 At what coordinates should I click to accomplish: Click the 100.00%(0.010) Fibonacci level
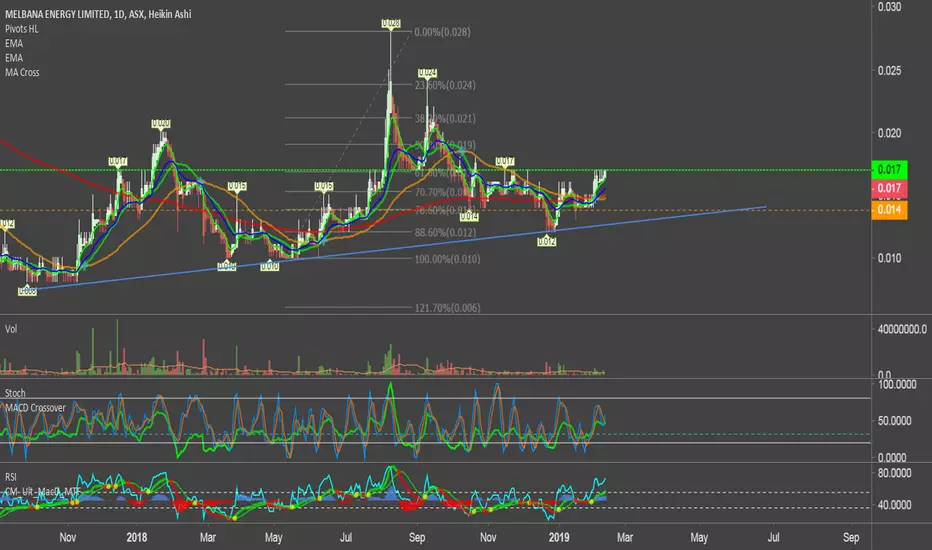(x=447, y=259)
